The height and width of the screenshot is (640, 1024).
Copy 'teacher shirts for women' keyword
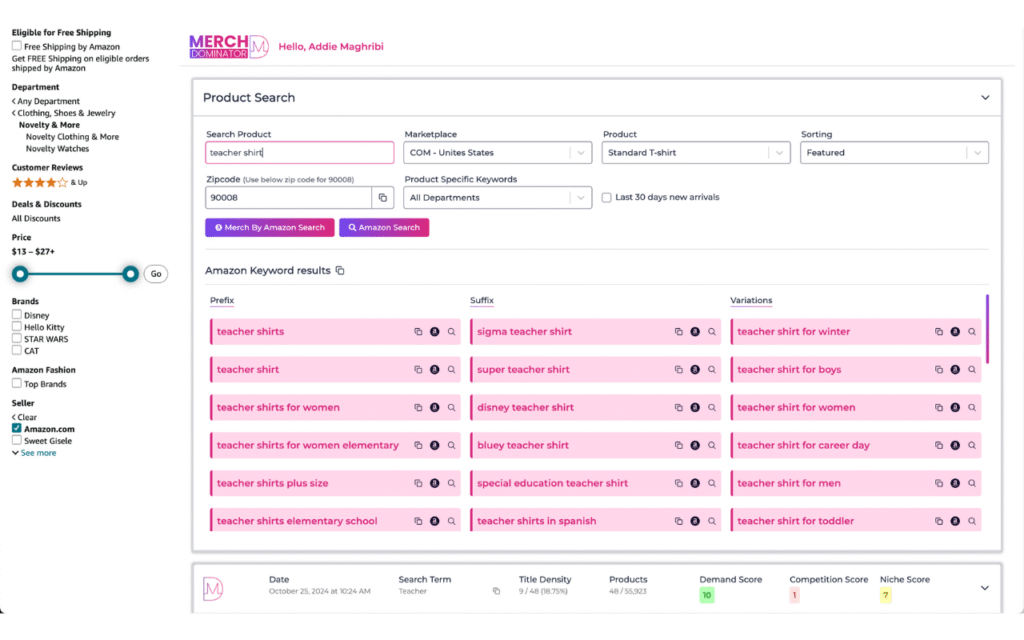tap(418, 408)
